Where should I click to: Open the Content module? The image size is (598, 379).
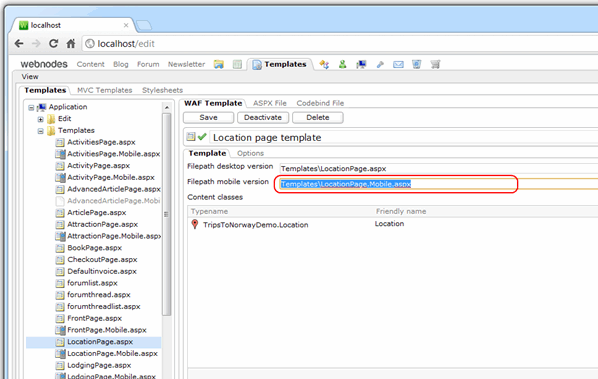(90, 64)
